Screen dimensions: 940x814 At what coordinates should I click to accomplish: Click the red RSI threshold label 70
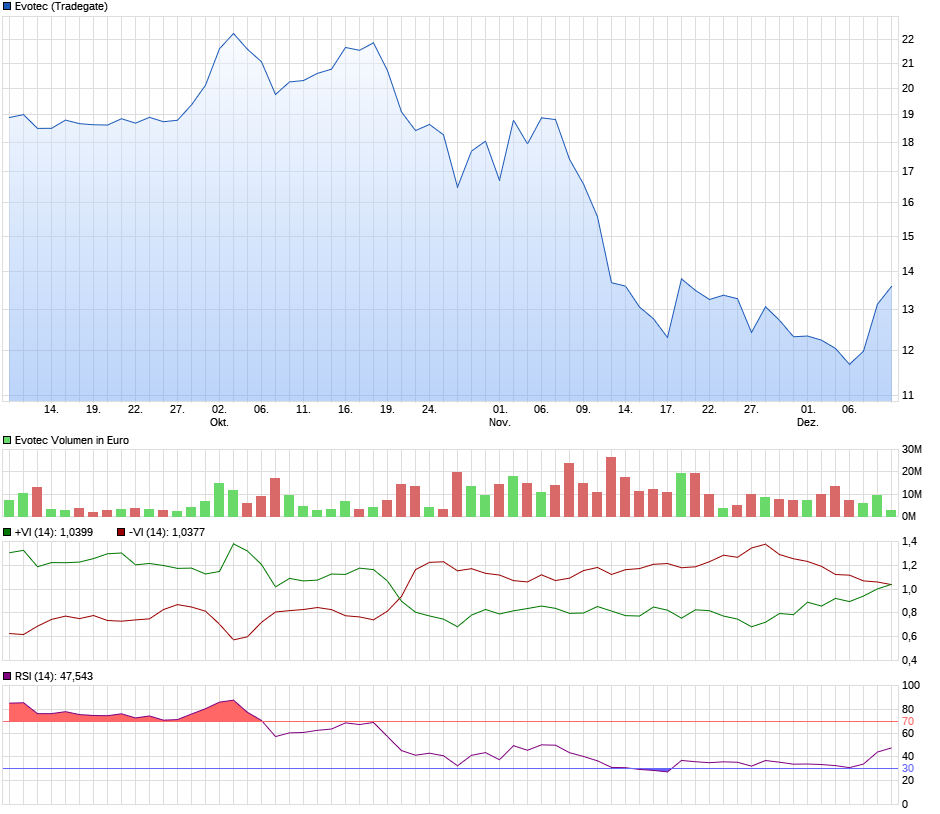(x=908, y=722)
